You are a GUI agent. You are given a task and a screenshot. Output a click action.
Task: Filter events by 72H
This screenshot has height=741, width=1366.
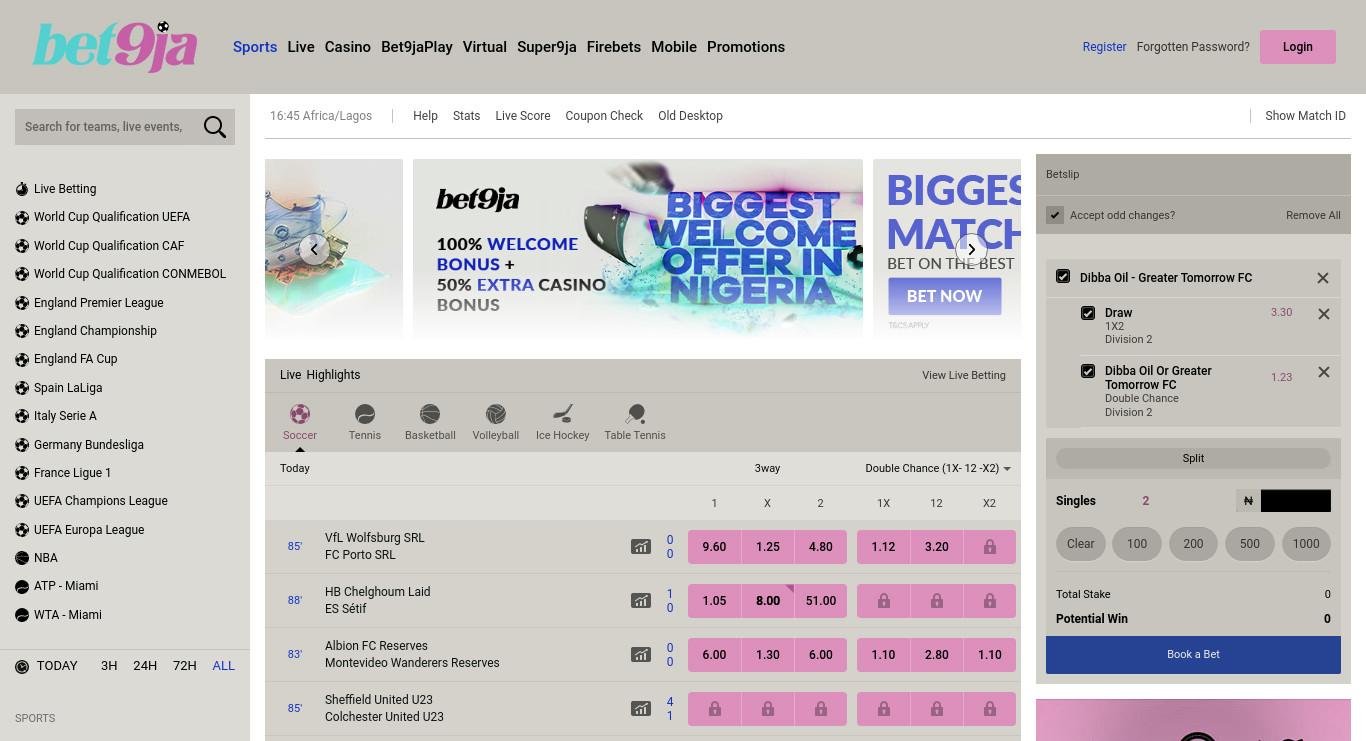pyautogui.click(x=185, y=666)
